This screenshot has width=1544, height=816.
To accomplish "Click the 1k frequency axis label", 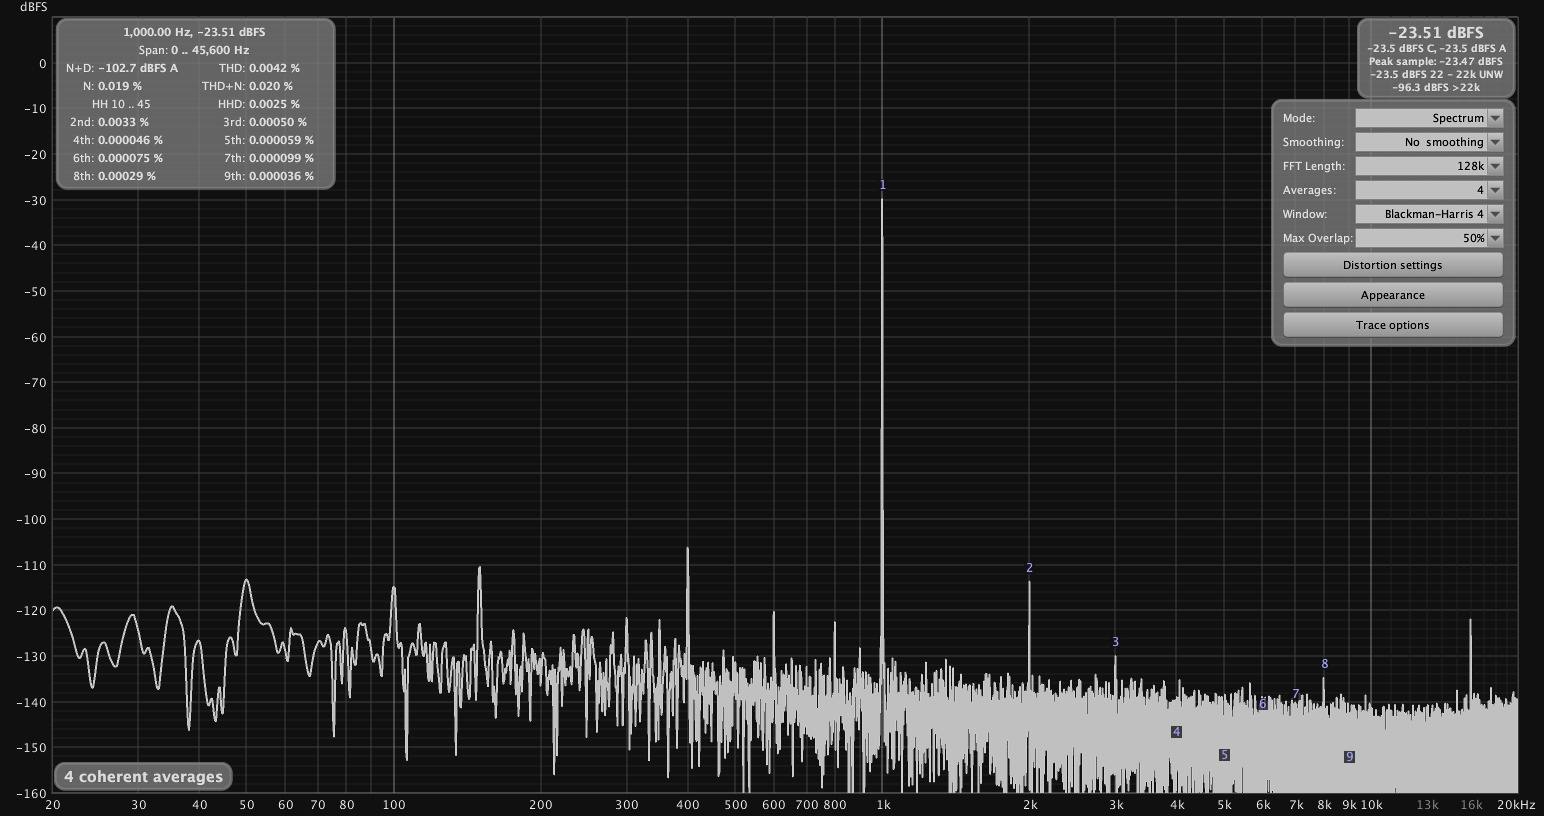I will (883, 805).
